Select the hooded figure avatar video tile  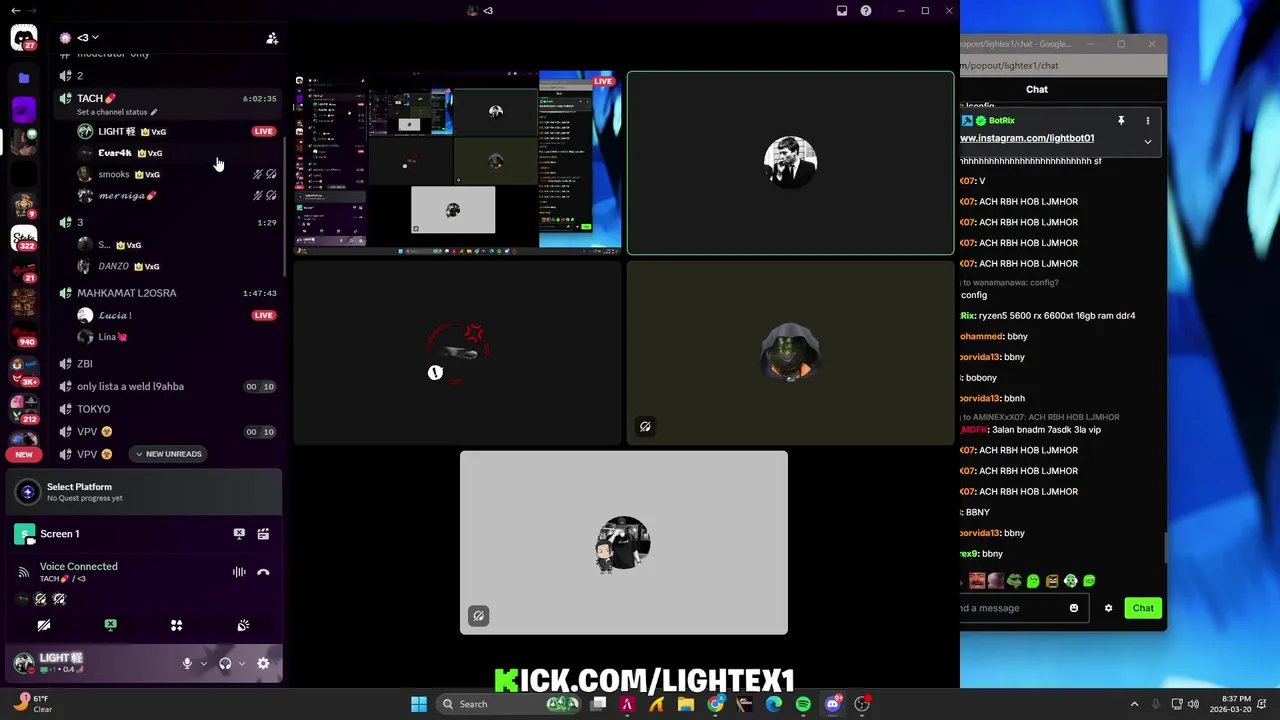coord(790,353)
